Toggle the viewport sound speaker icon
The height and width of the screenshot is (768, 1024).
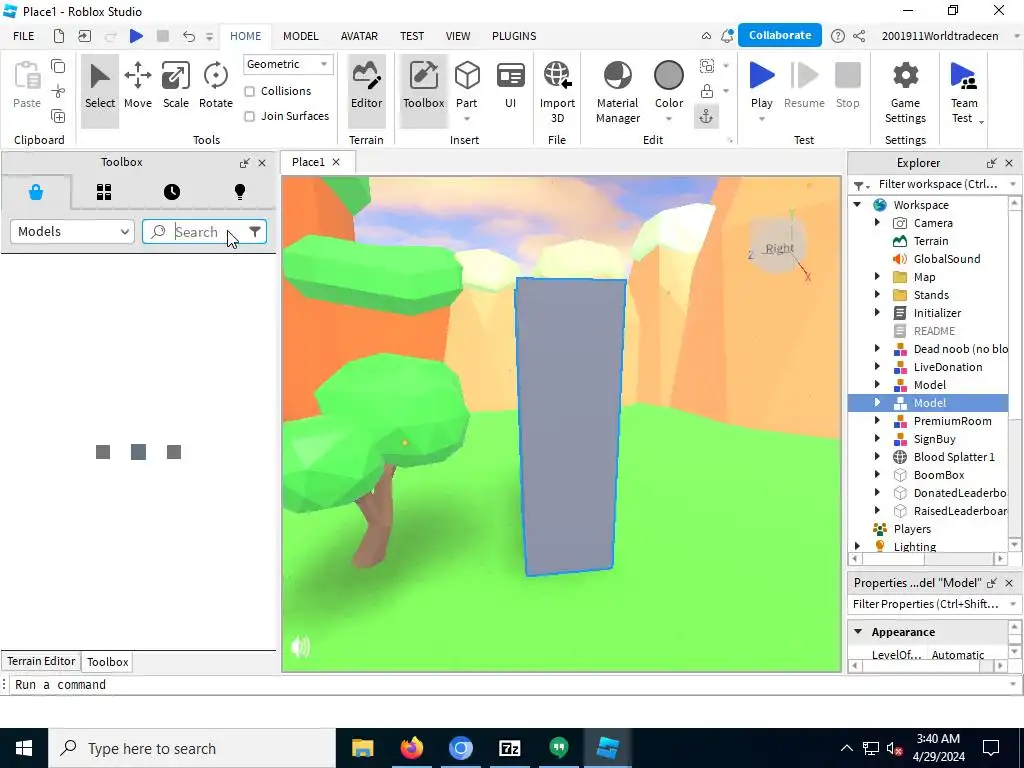click(300, 647)
